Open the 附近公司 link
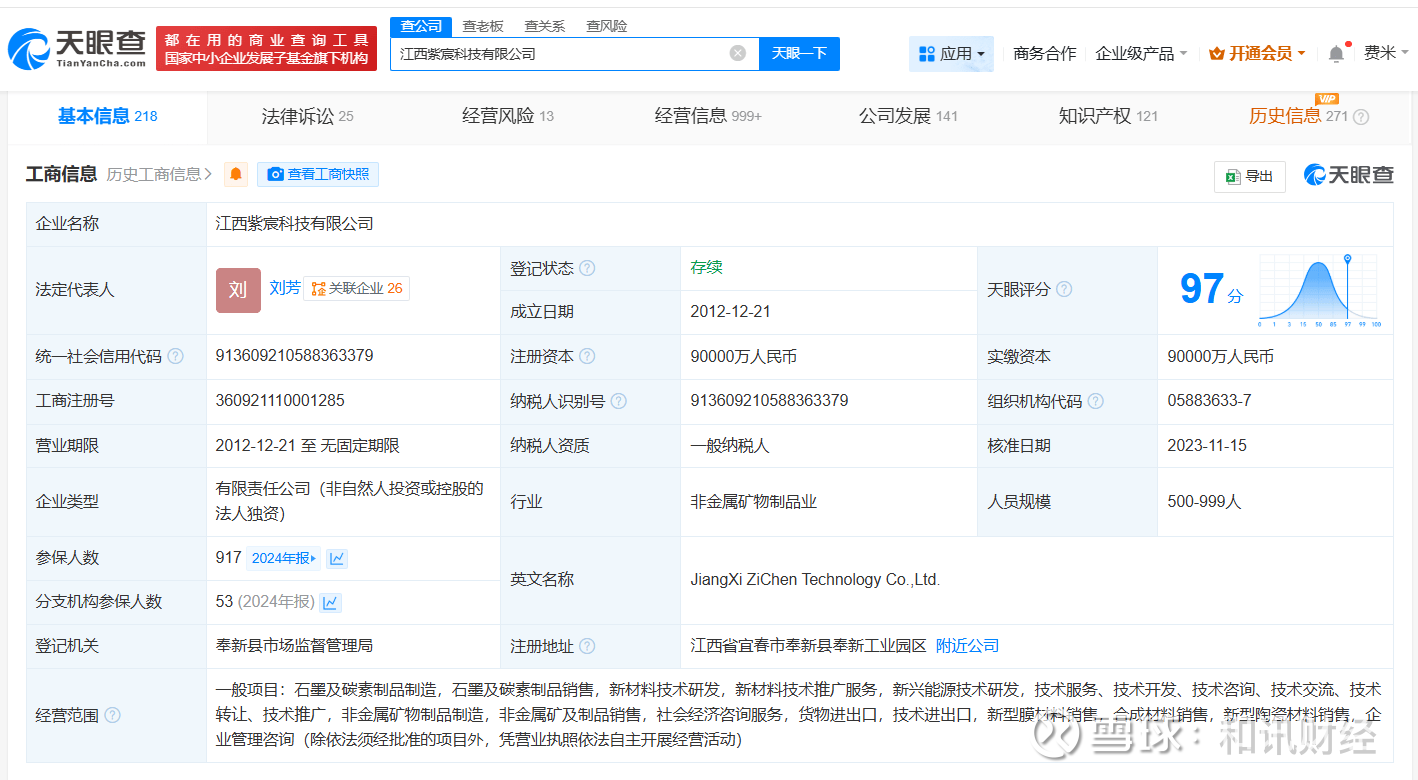The height and width of the screenshot is (780, 1418). pos(967,646)
